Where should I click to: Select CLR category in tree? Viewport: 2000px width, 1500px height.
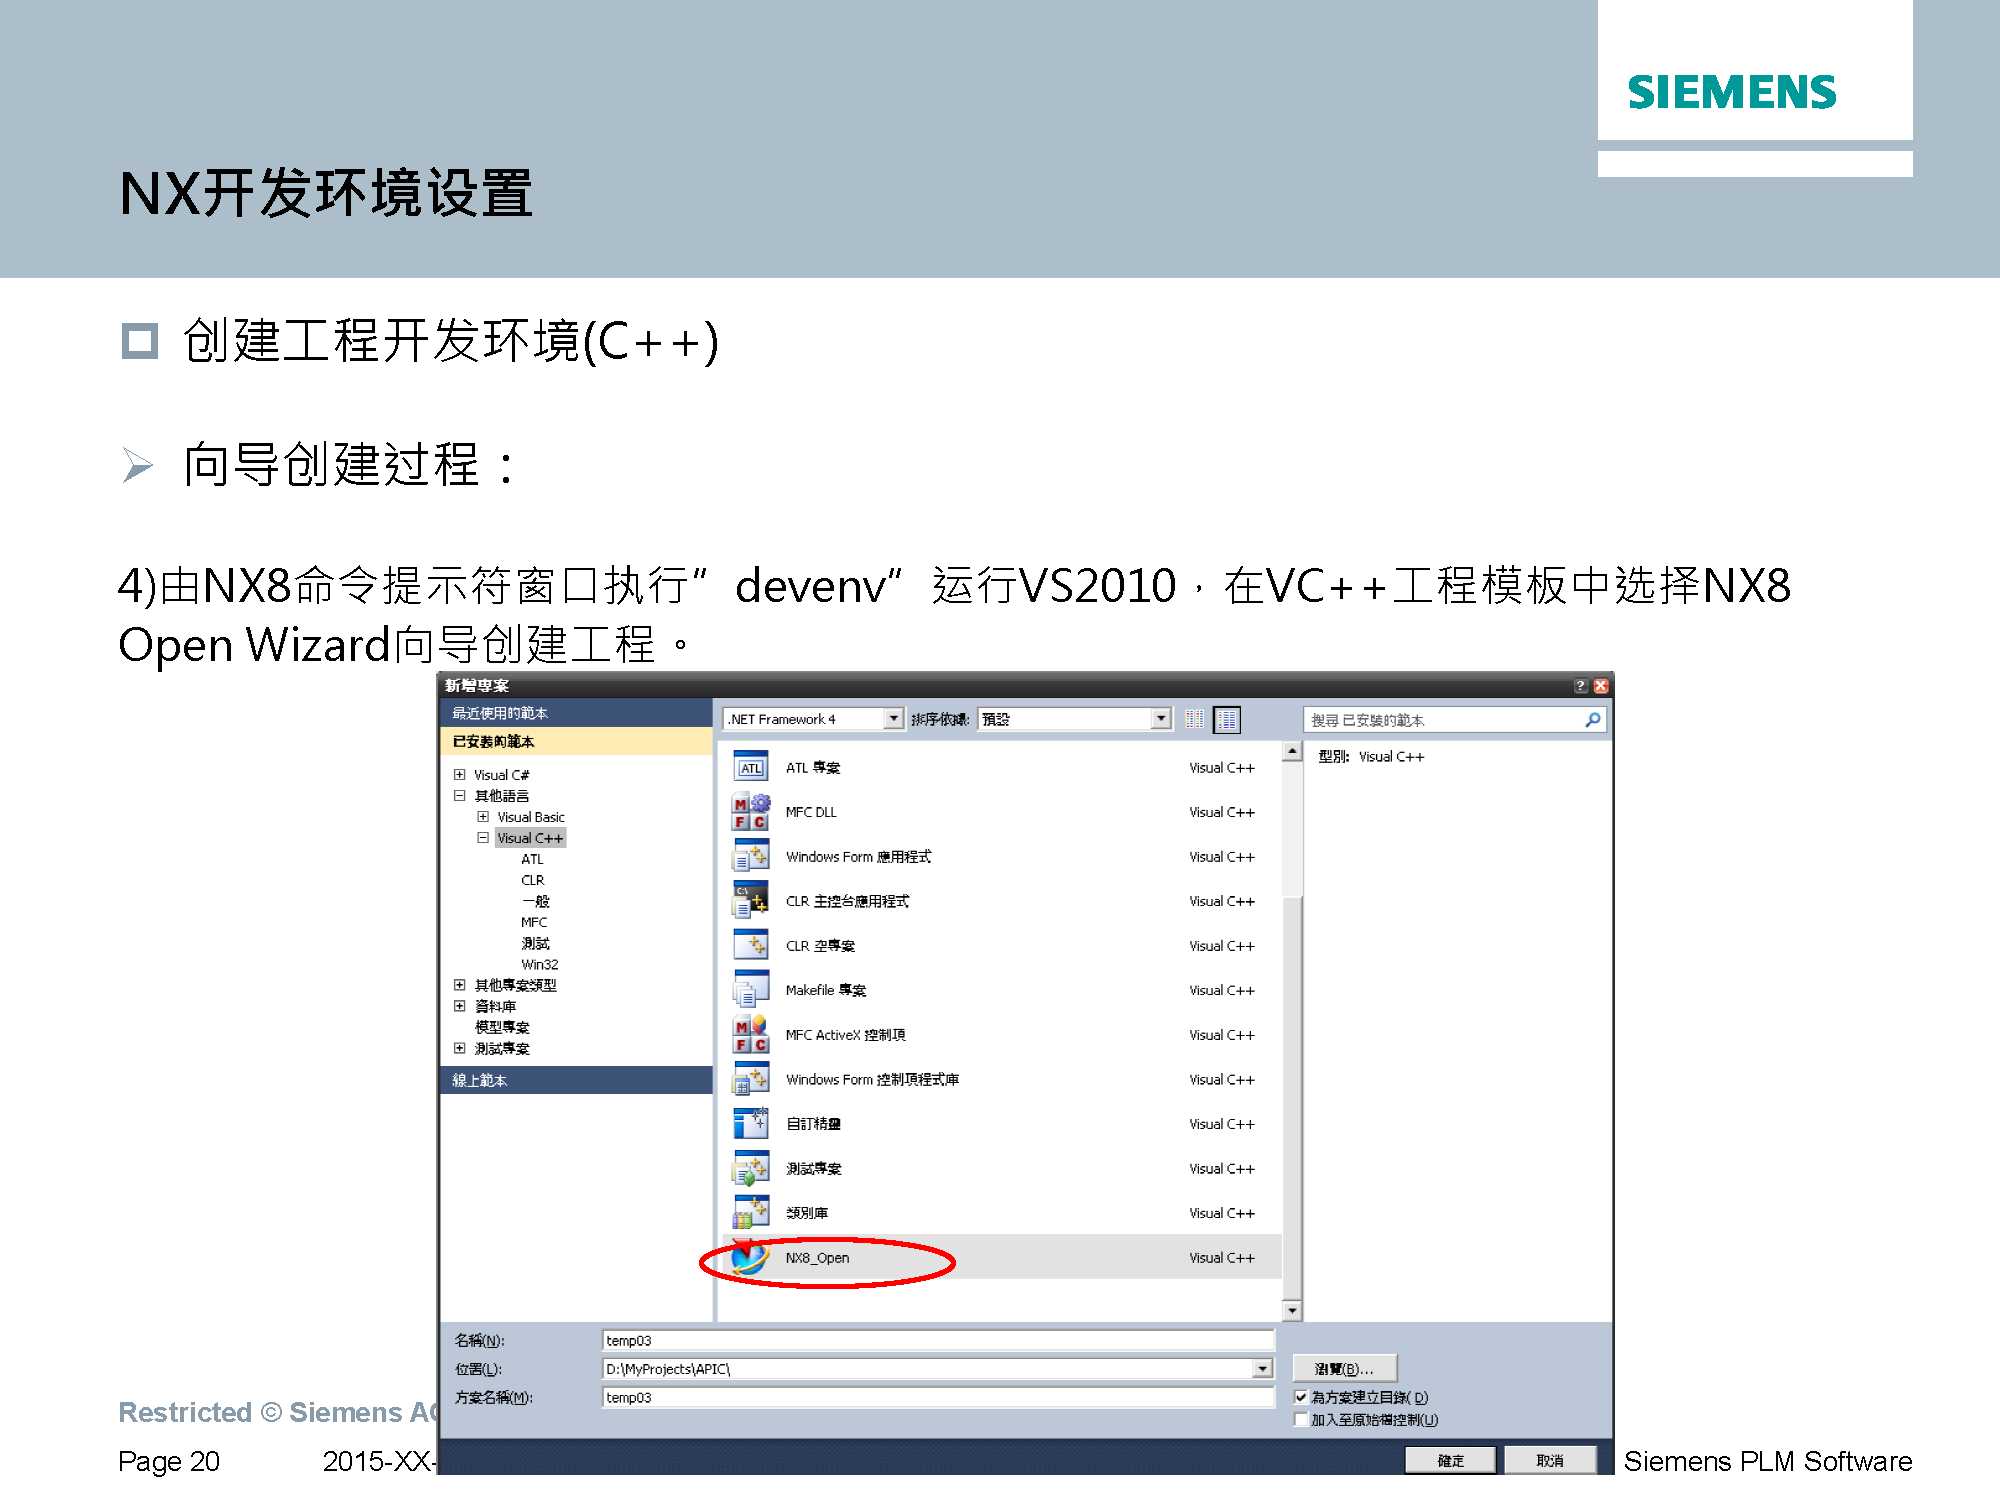(x=532, y=880)
